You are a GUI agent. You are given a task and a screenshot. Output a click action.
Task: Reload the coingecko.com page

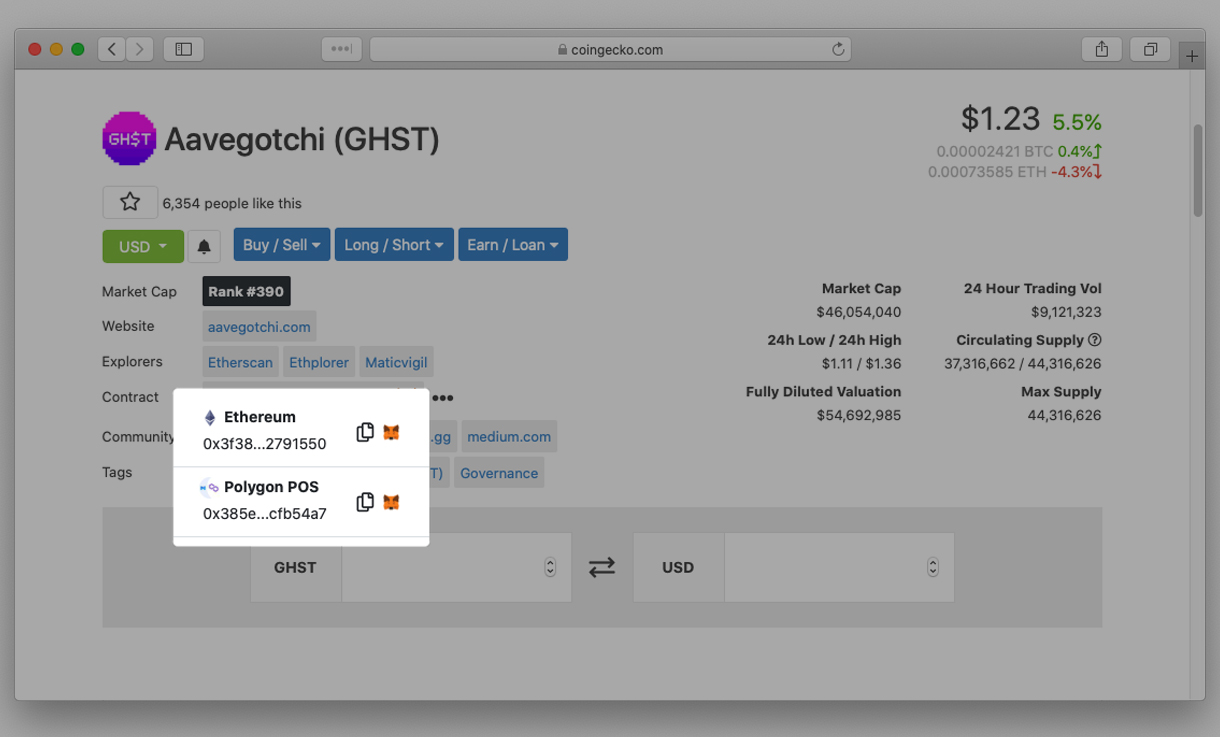(x=838, y=49)
